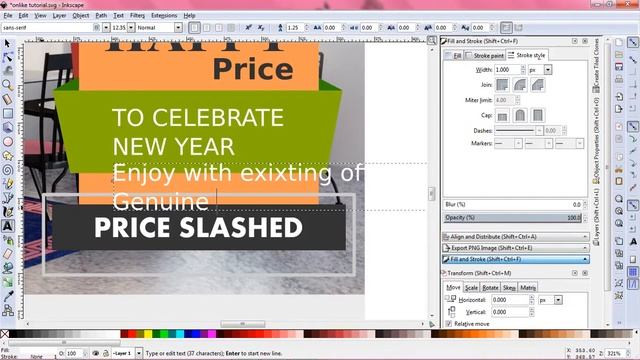Screen dimensions: 640x360
Task: Click the Fill and Stroke docked panel bar
Action: point(516,259)
